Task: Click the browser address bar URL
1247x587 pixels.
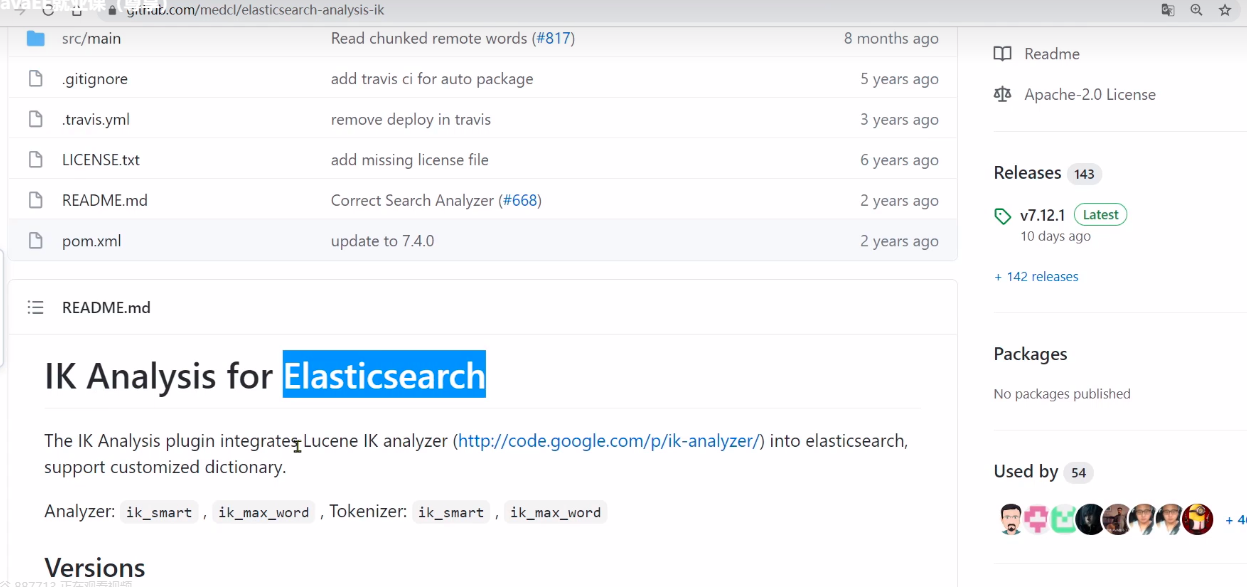Action: (x=255, y=10)
